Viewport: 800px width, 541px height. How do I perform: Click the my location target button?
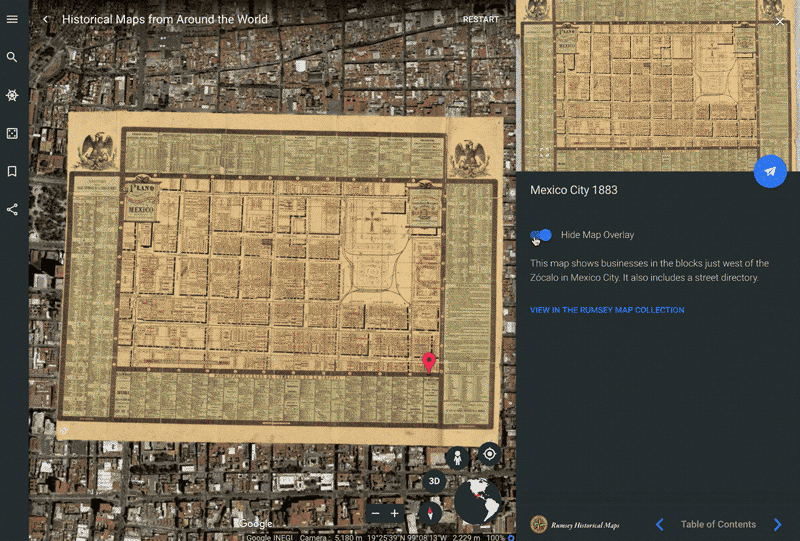[x=489, y=454]
